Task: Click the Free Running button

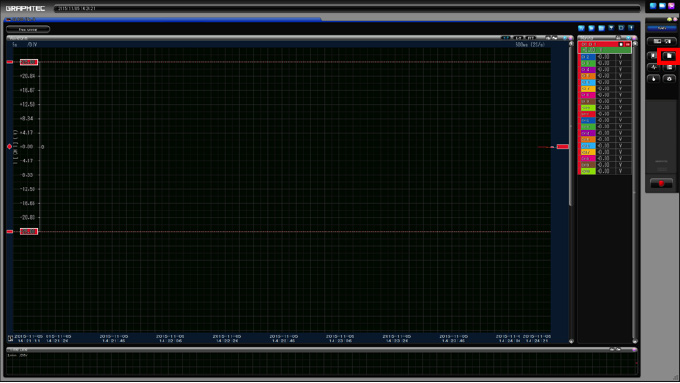Action: (x=28, y=29)
